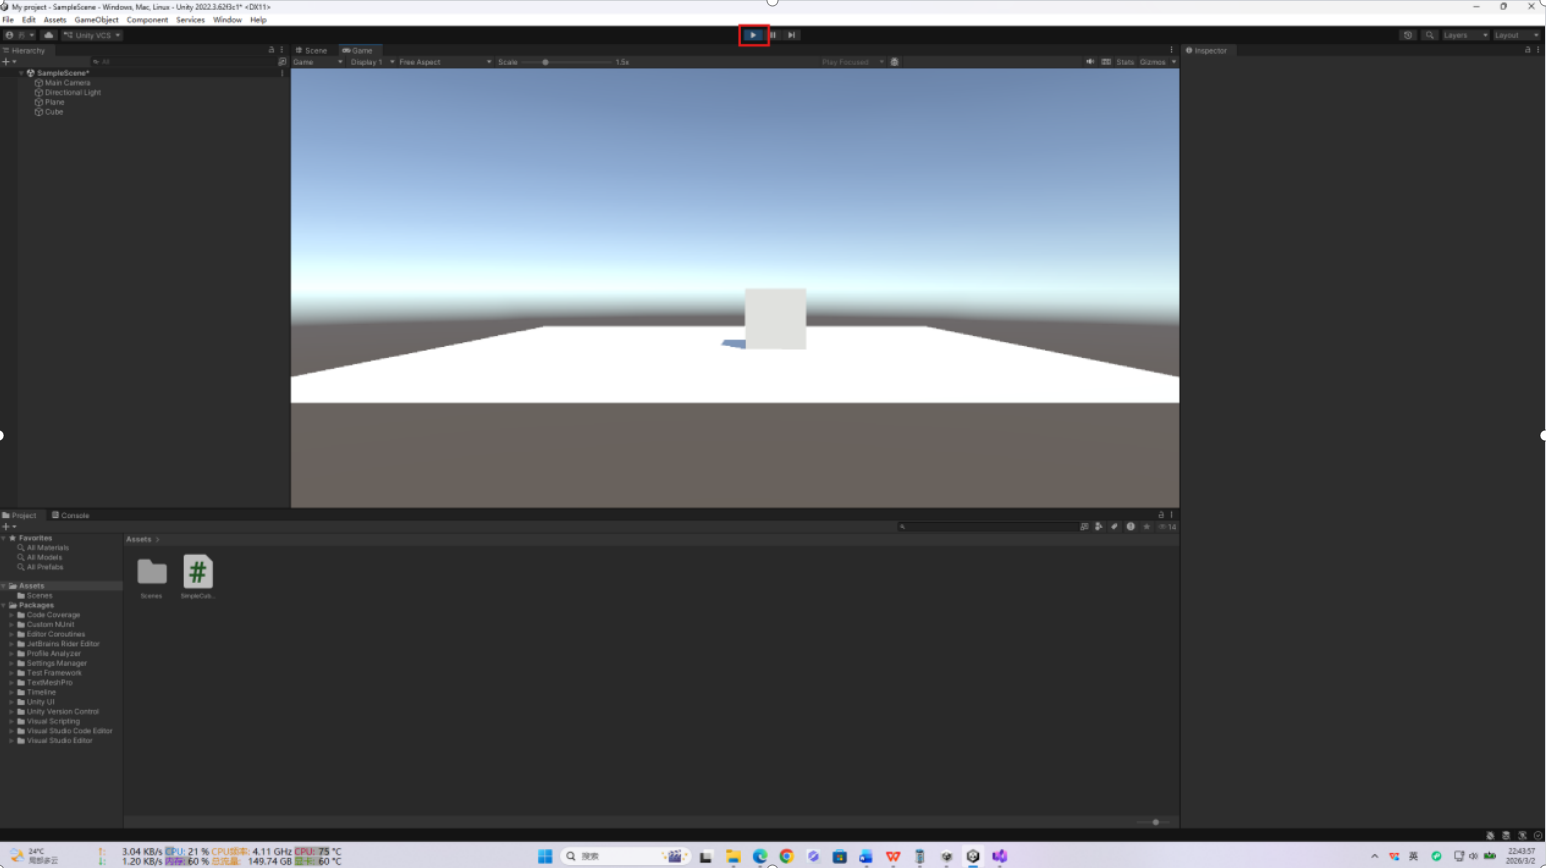Click the global search magnifier icon
The image size is (1546, 868).
[1430, 35]
